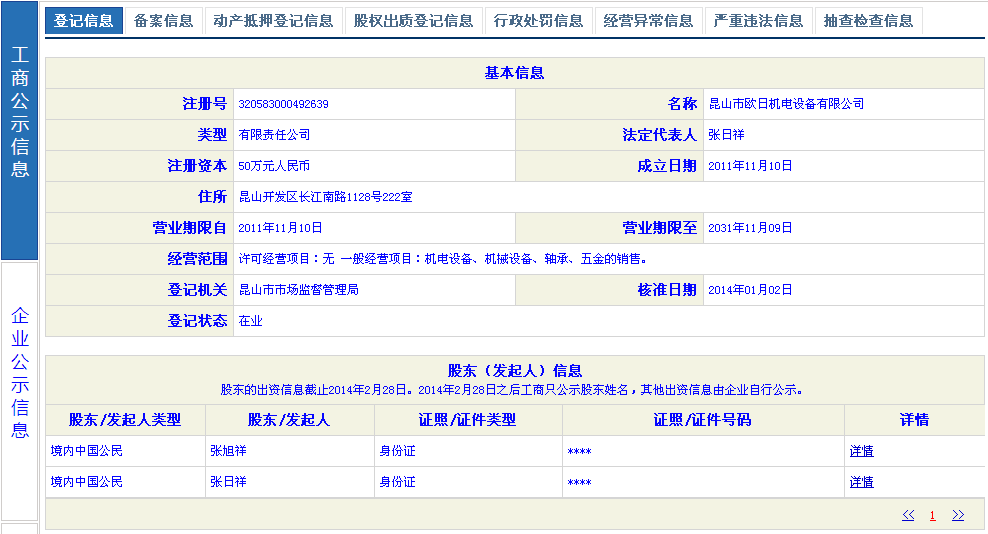Screen dimensions: 988x534
Task: Open 详情 link for shareholder 张日祥
Action: (x=861, y=482)
